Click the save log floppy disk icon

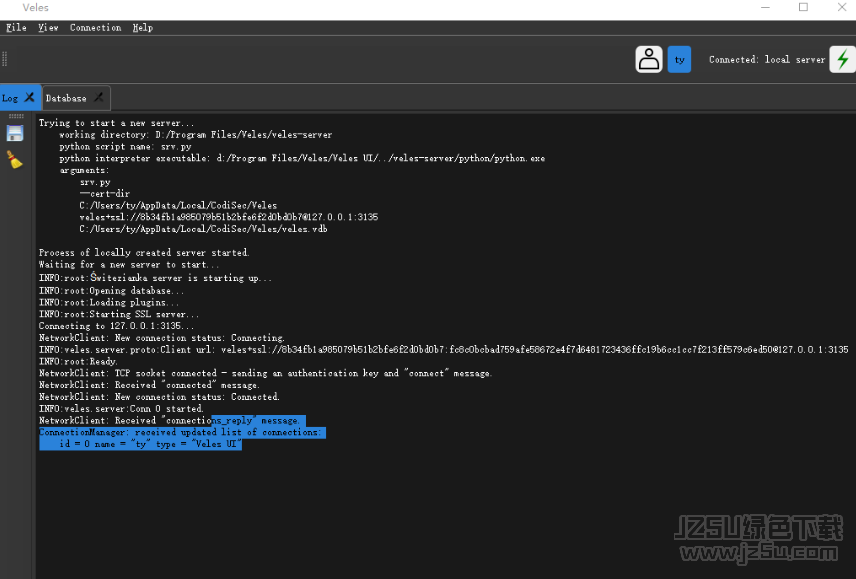point(15,134)
